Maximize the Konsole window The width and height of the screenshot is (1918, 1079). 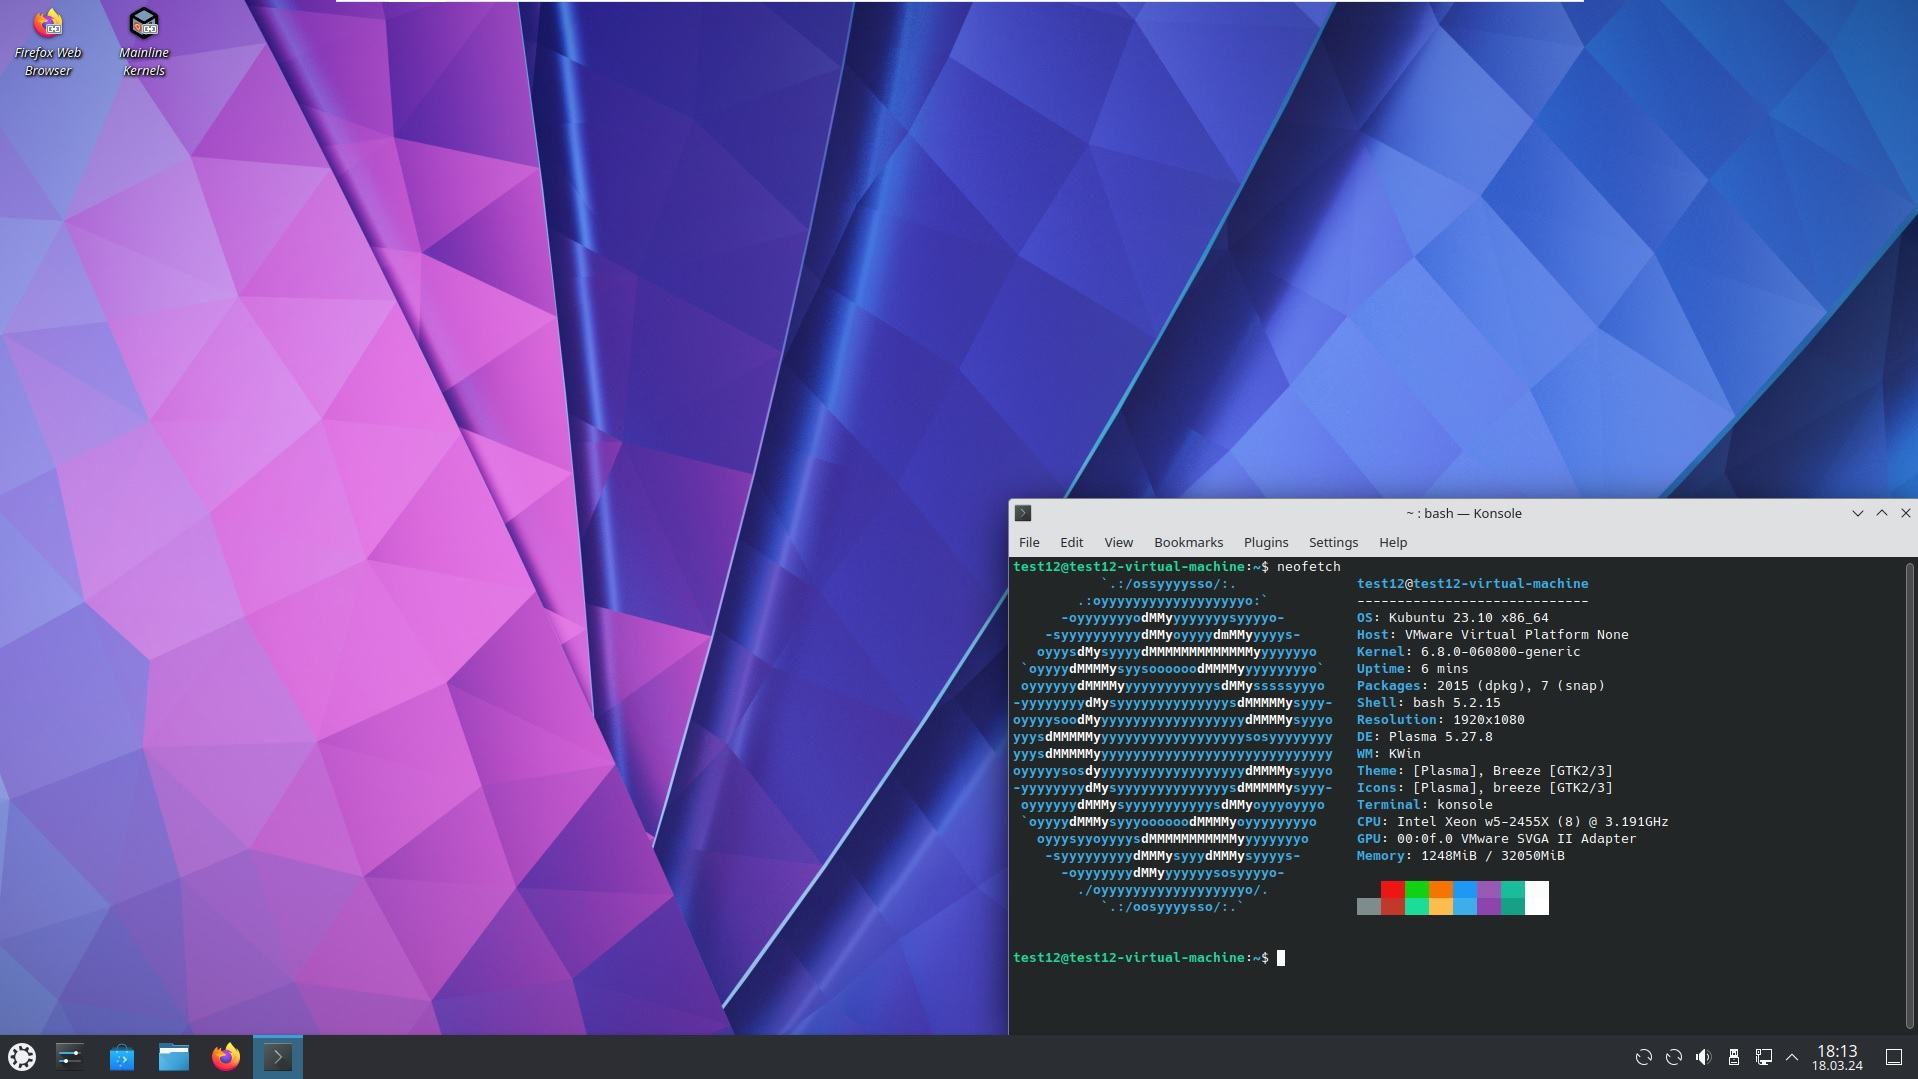(1881, 513)
